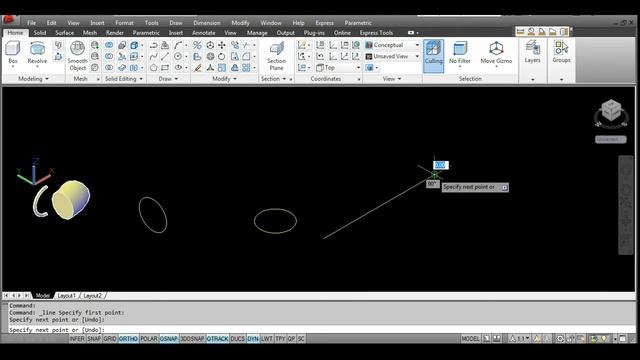The image size is (640, 360).
Task: Select the Rotate modify tool
Action: [x=222, y=56]
